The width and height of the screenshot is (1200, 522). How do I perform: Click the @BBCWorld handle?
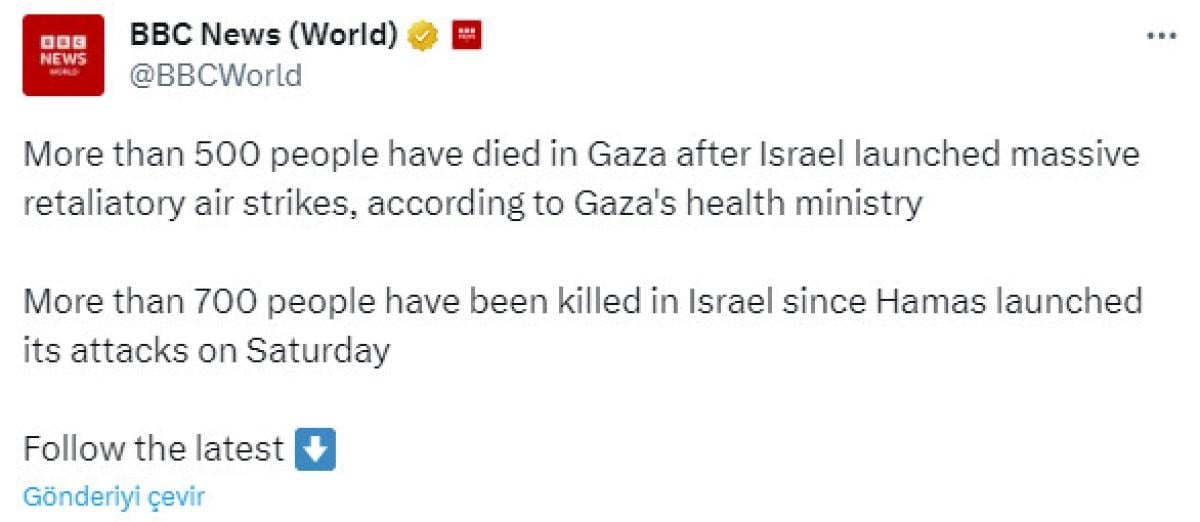point(215,76)
